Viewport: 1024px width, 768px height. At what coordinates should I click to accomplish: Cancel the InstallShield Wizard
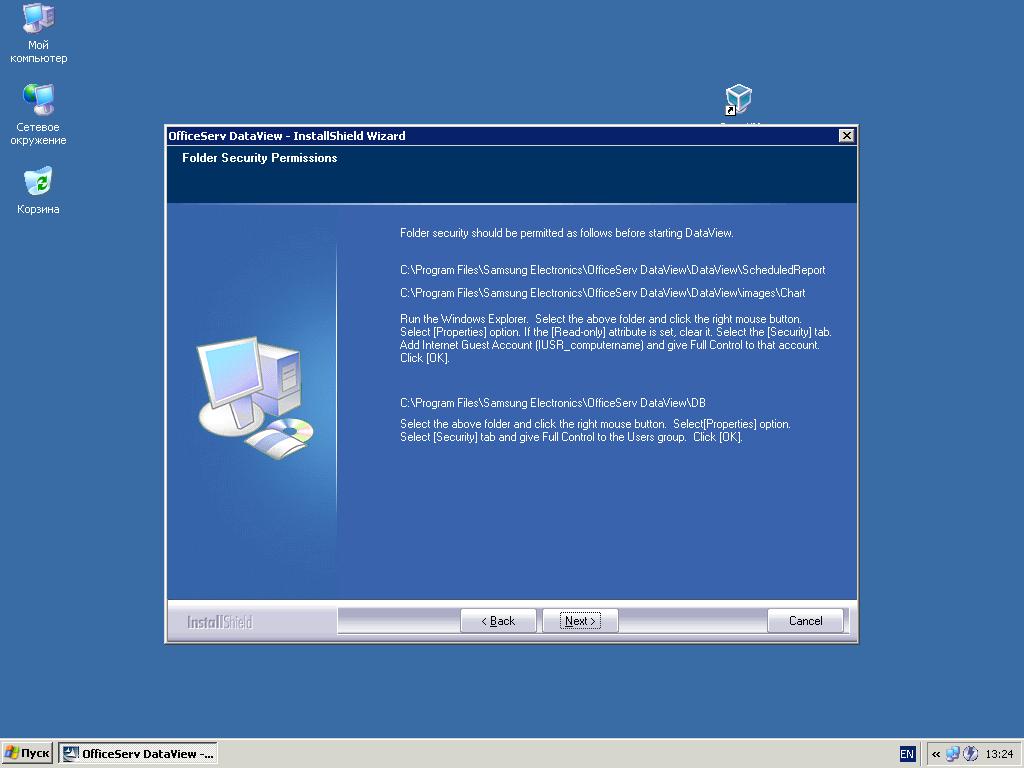pos(805,621)
